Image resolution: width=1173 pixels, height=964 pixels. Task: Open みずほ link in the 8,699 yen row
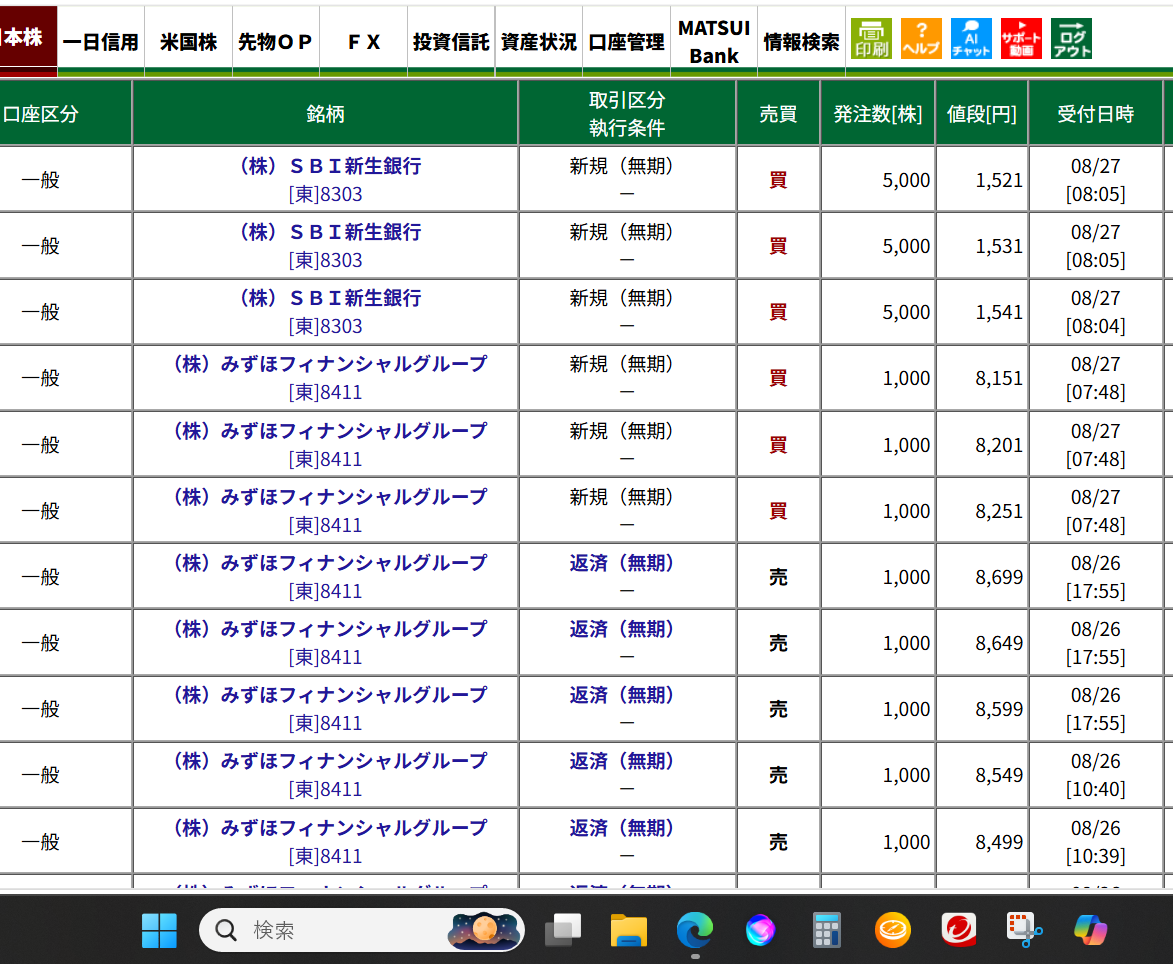tap(330, 562)
